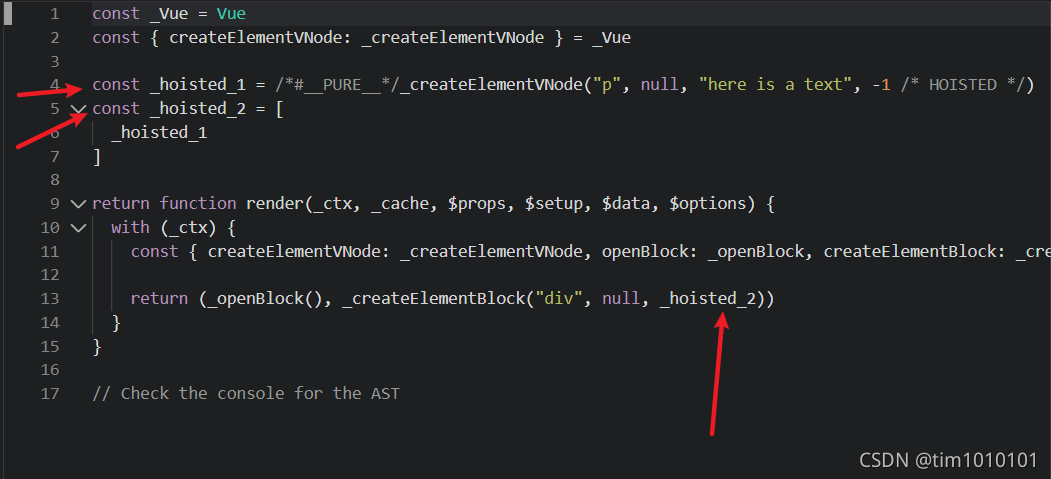Click _Vue variable name on line 1

click(x=170, y=13)
